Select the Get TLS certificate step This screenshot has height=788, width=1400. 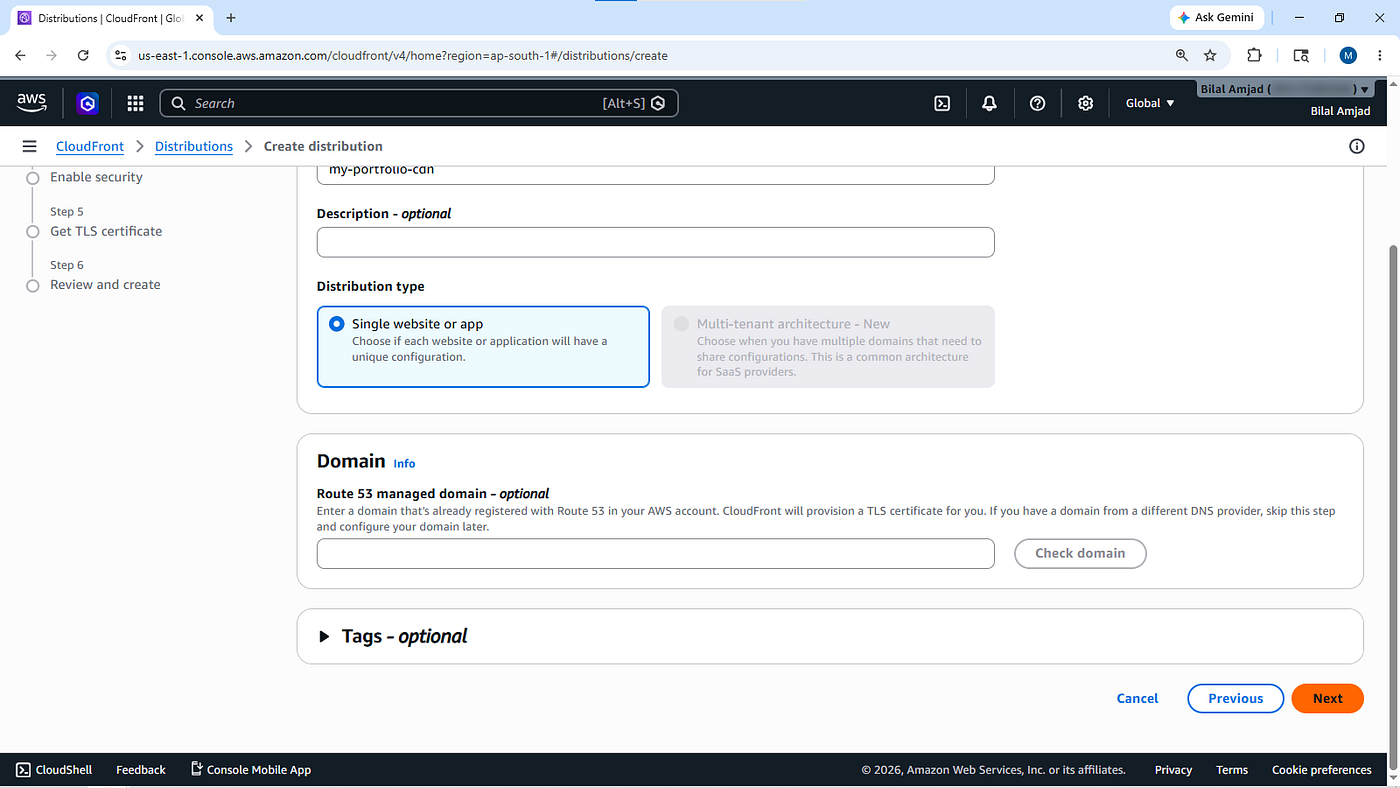point(106,231)
